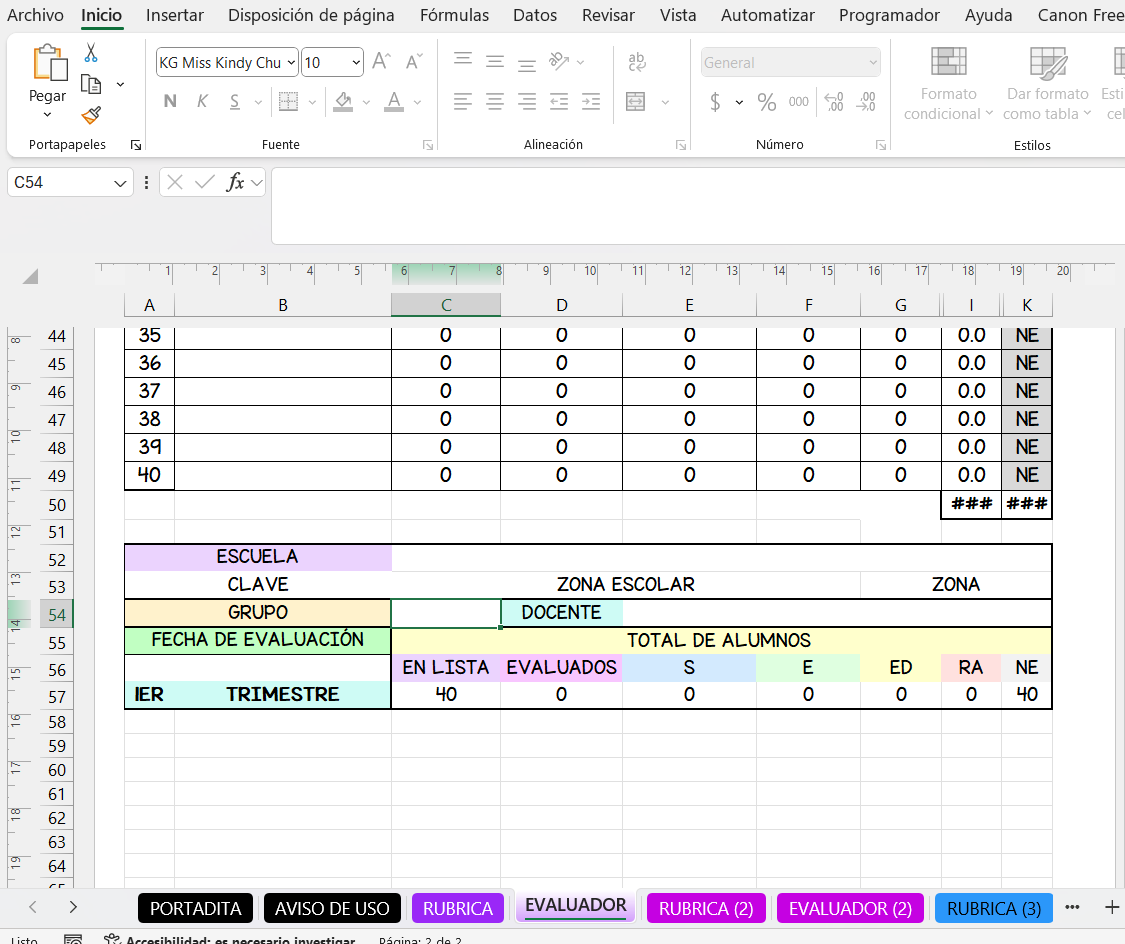Image resolution: width=1125 pixels, height=944 pixels.
Task: Open the font name dropdown
Action: click(291, 63)
